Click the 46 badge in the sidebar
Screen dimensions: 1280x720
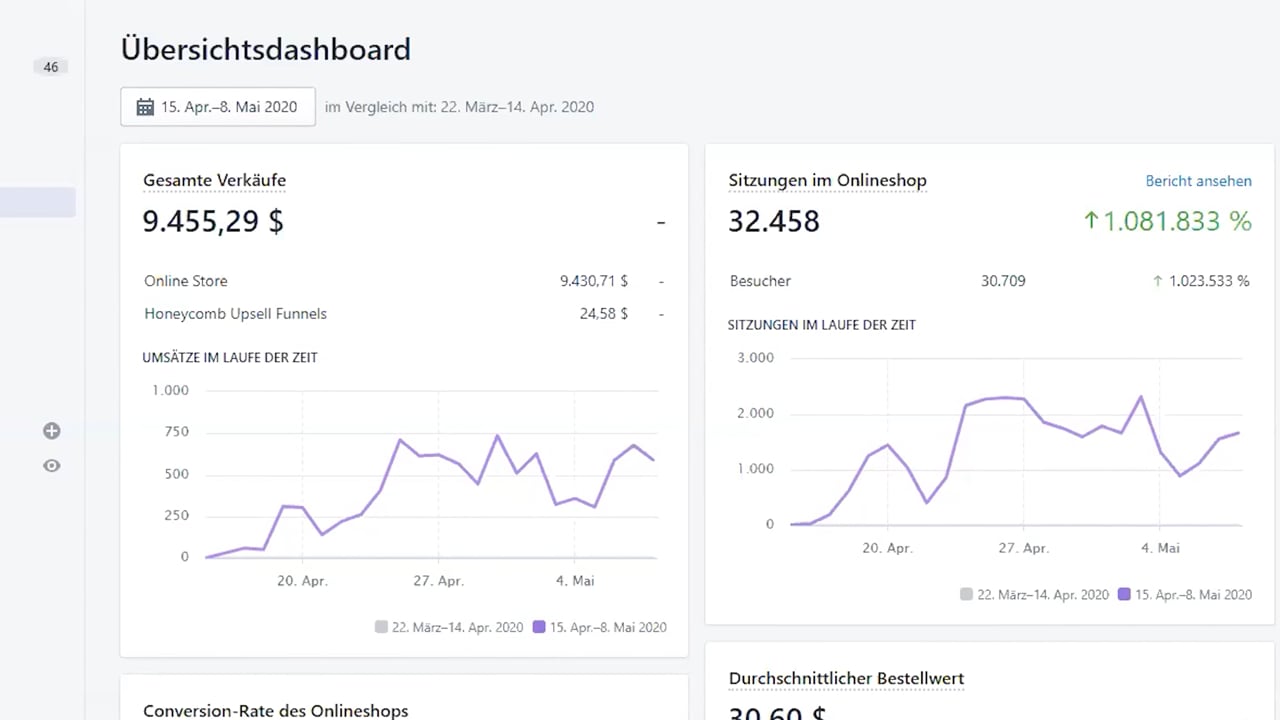[x=51, y=67]
